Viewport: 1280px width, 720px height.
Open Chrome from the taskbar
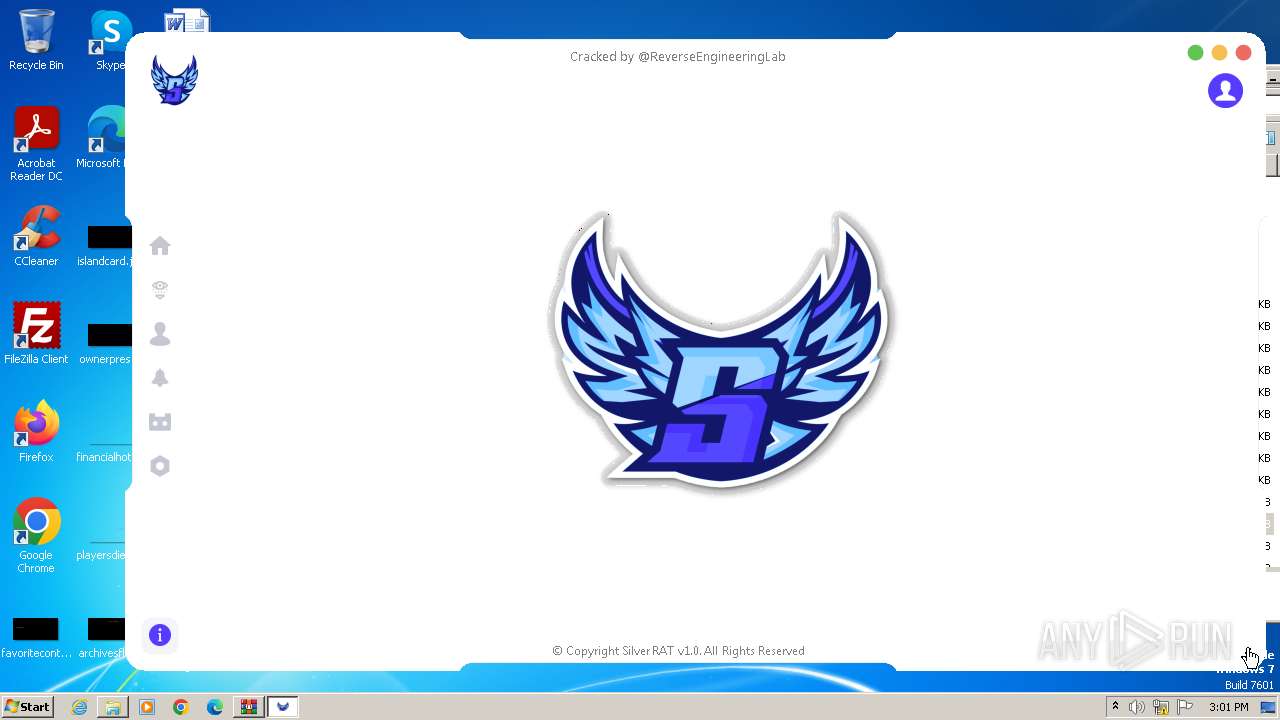pos(181,707)
